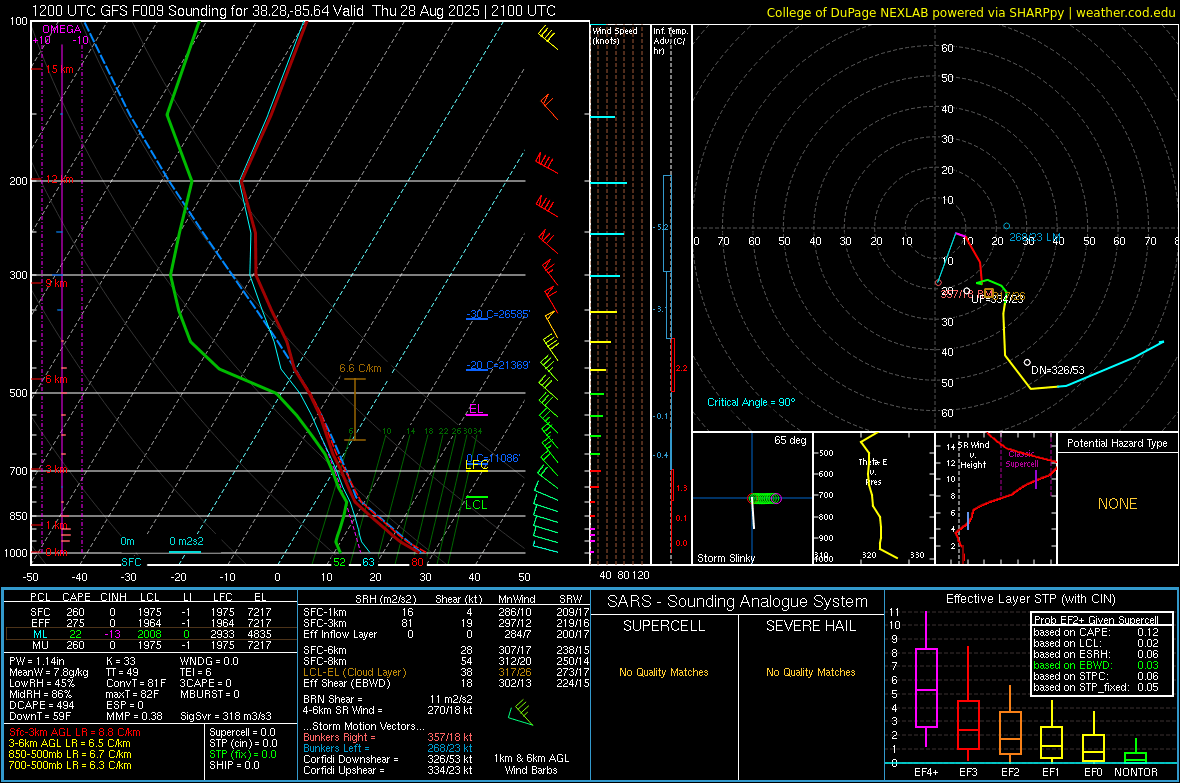Click the SR Wind v. Height panel title
Viewport: 1180px width, 783px height.
[973, 455]
